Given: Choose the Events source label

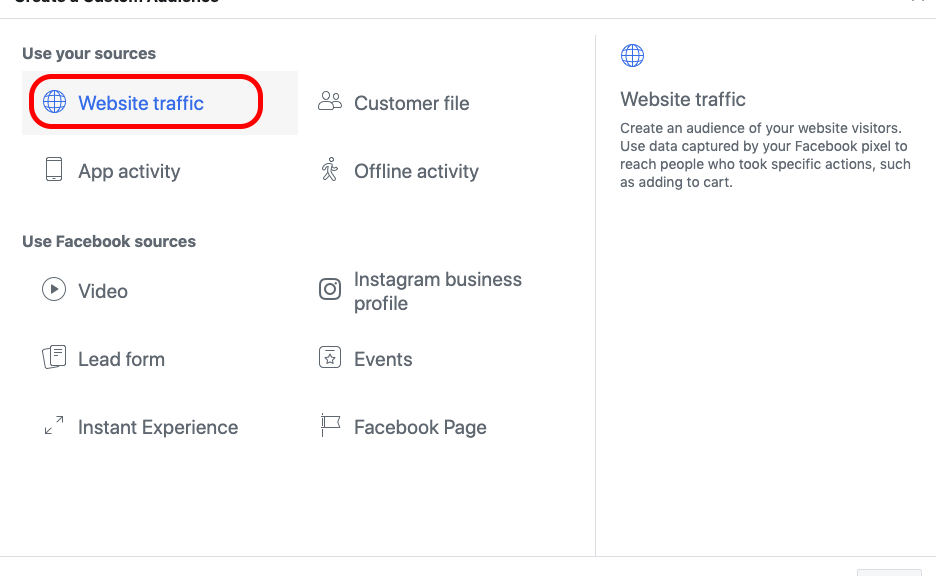Looking at the screenshot, I should click(x=383, y=359).
